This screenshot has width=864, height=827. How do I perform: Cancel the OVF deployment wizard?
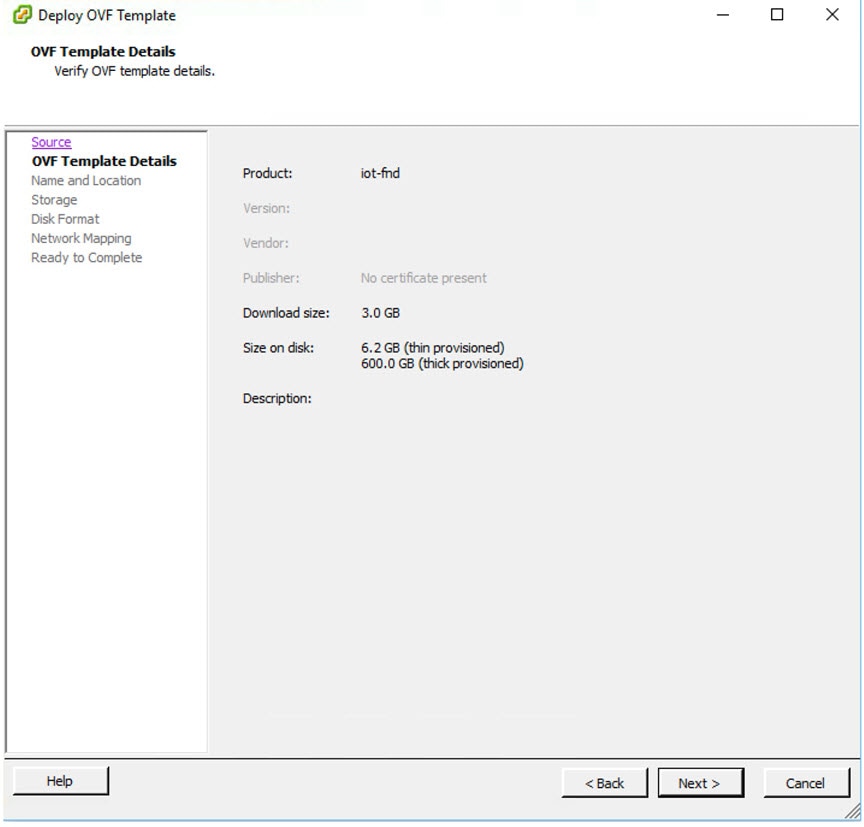806,783
